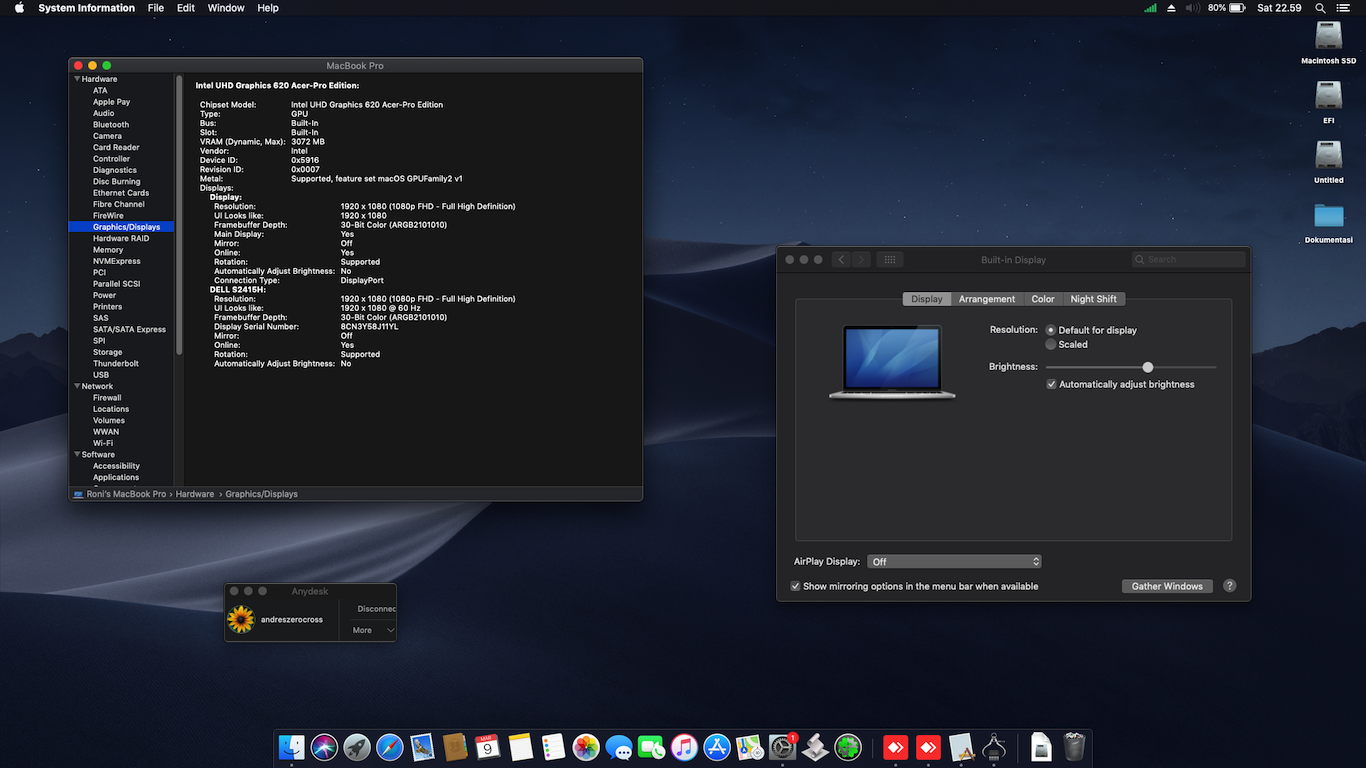Collapse the Hardware section in sidebar
1366x768 pixels.
76,79
